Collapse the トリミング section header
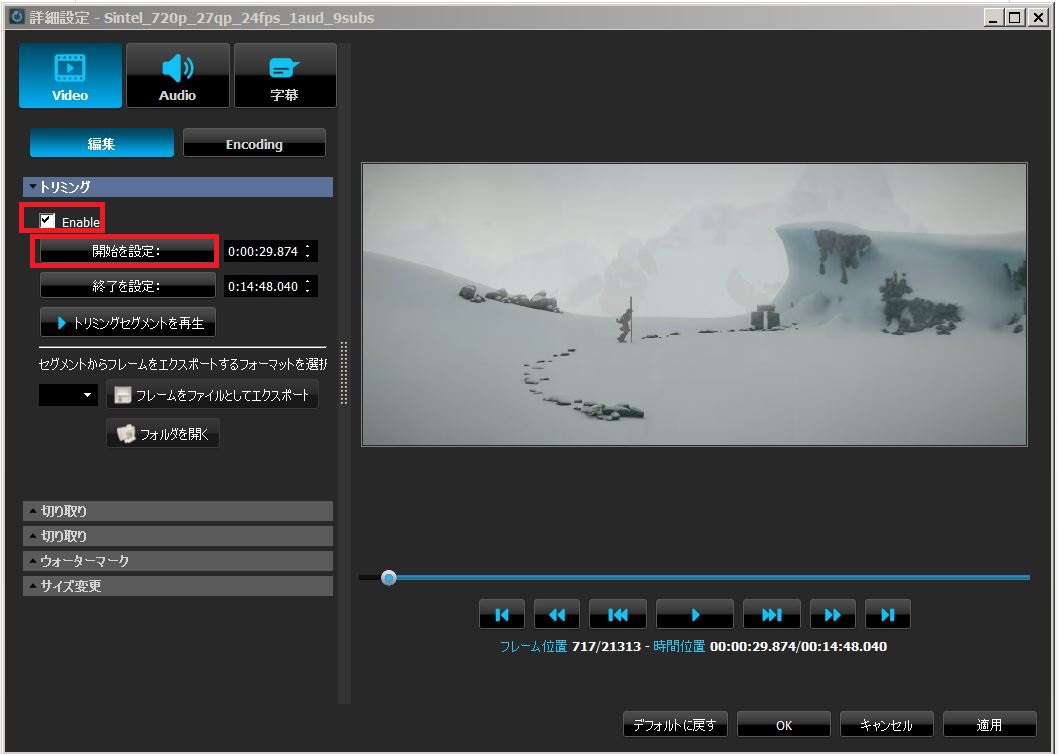The height and width of the screenshot is (754, 1058). [x=177, y=187]
